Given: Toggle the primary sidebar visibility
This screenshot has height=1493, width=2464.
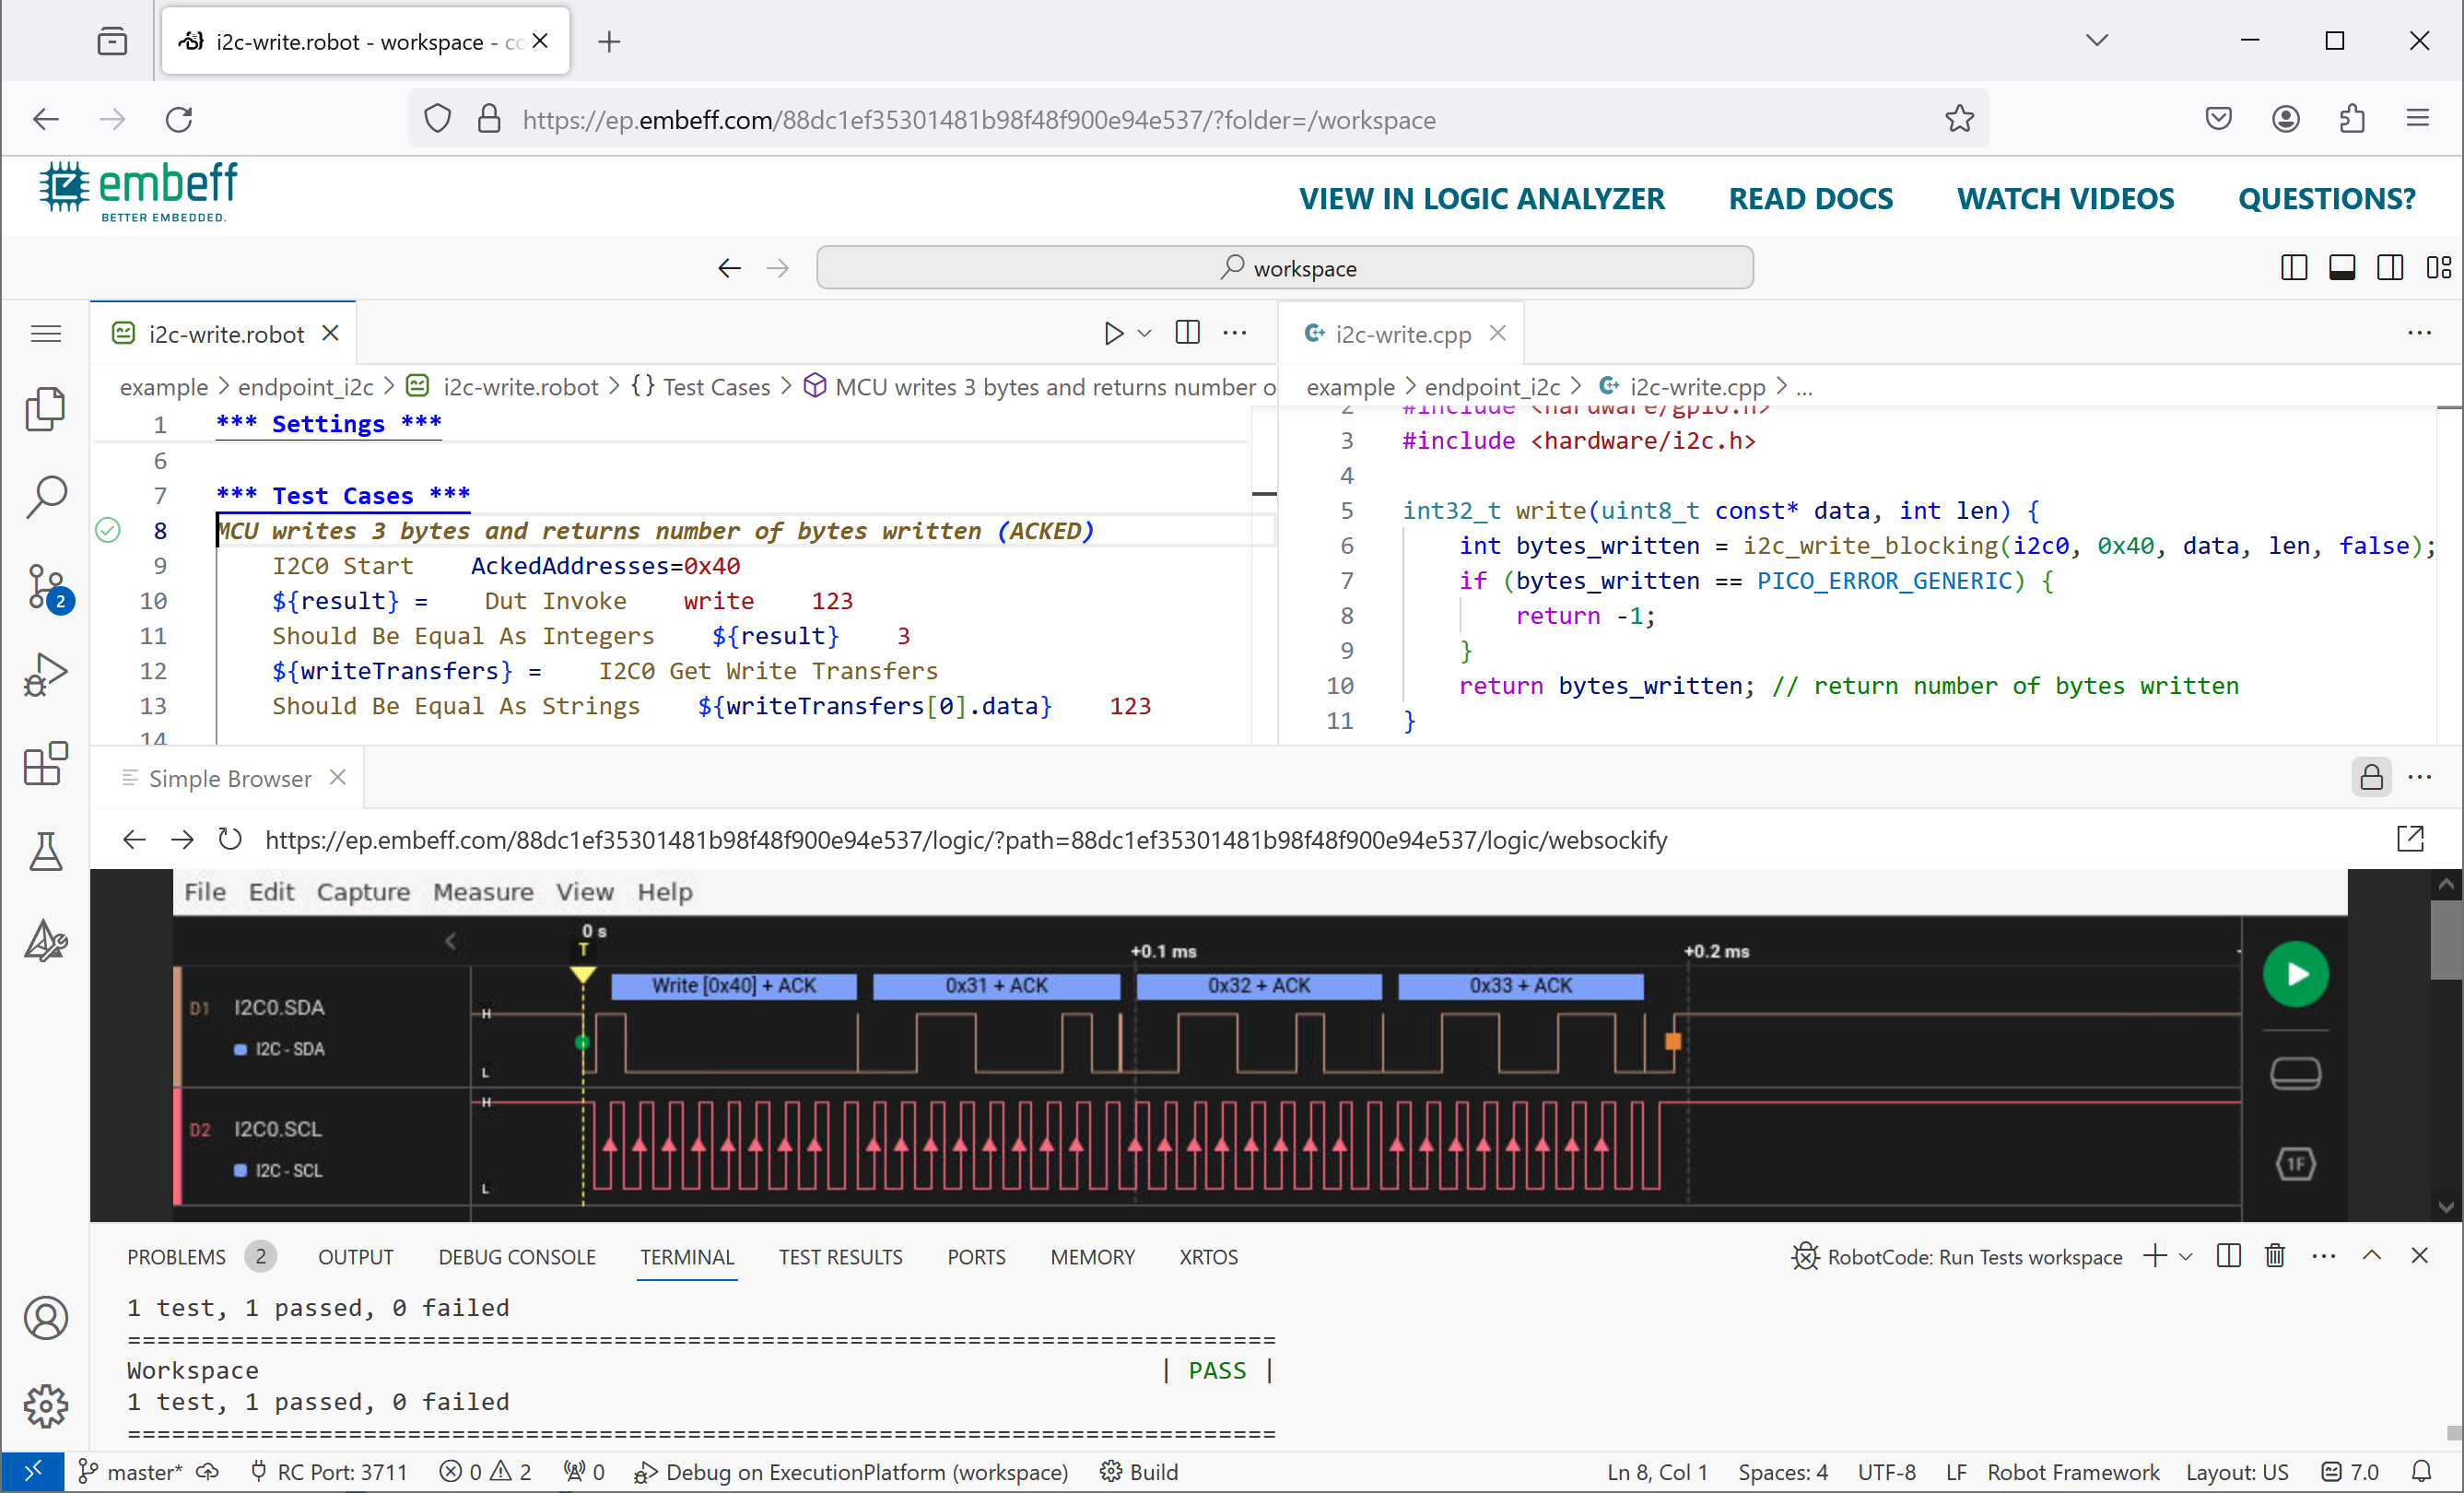Looking at the screenshot, I should [2294, 267].
